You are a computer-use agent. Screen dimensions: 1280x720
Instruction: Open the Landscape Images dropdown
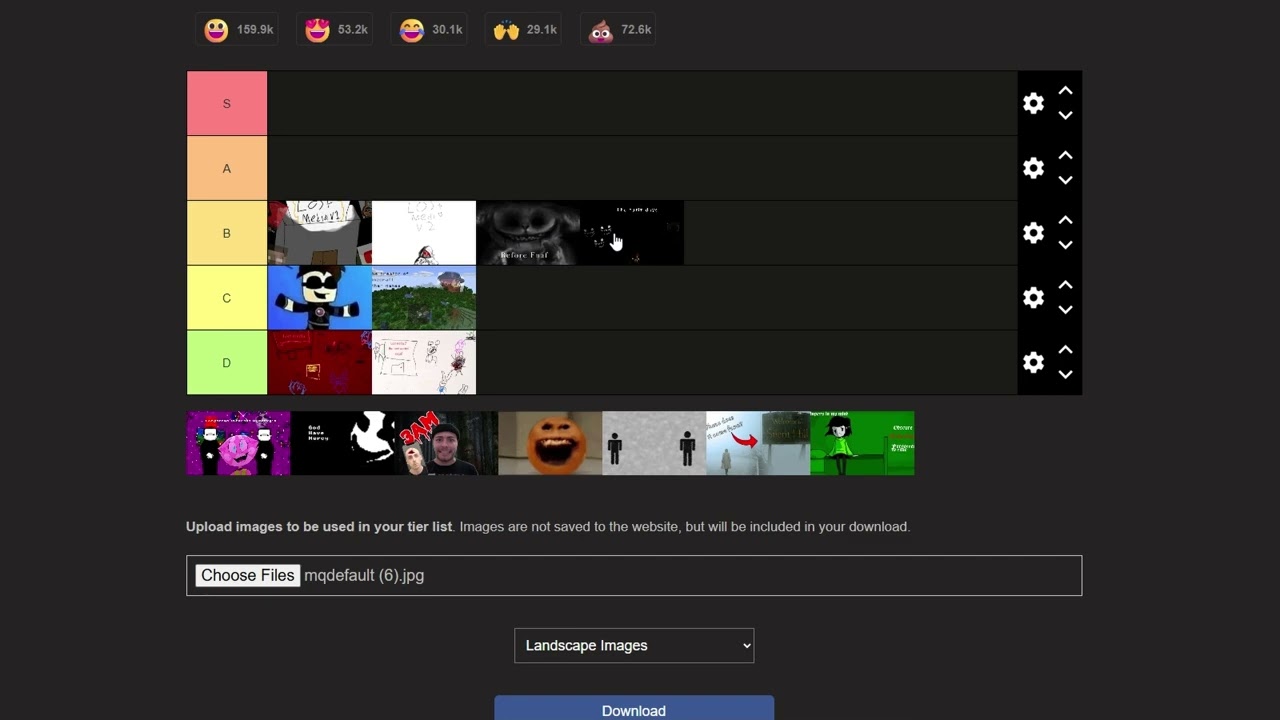click(634, 645)
